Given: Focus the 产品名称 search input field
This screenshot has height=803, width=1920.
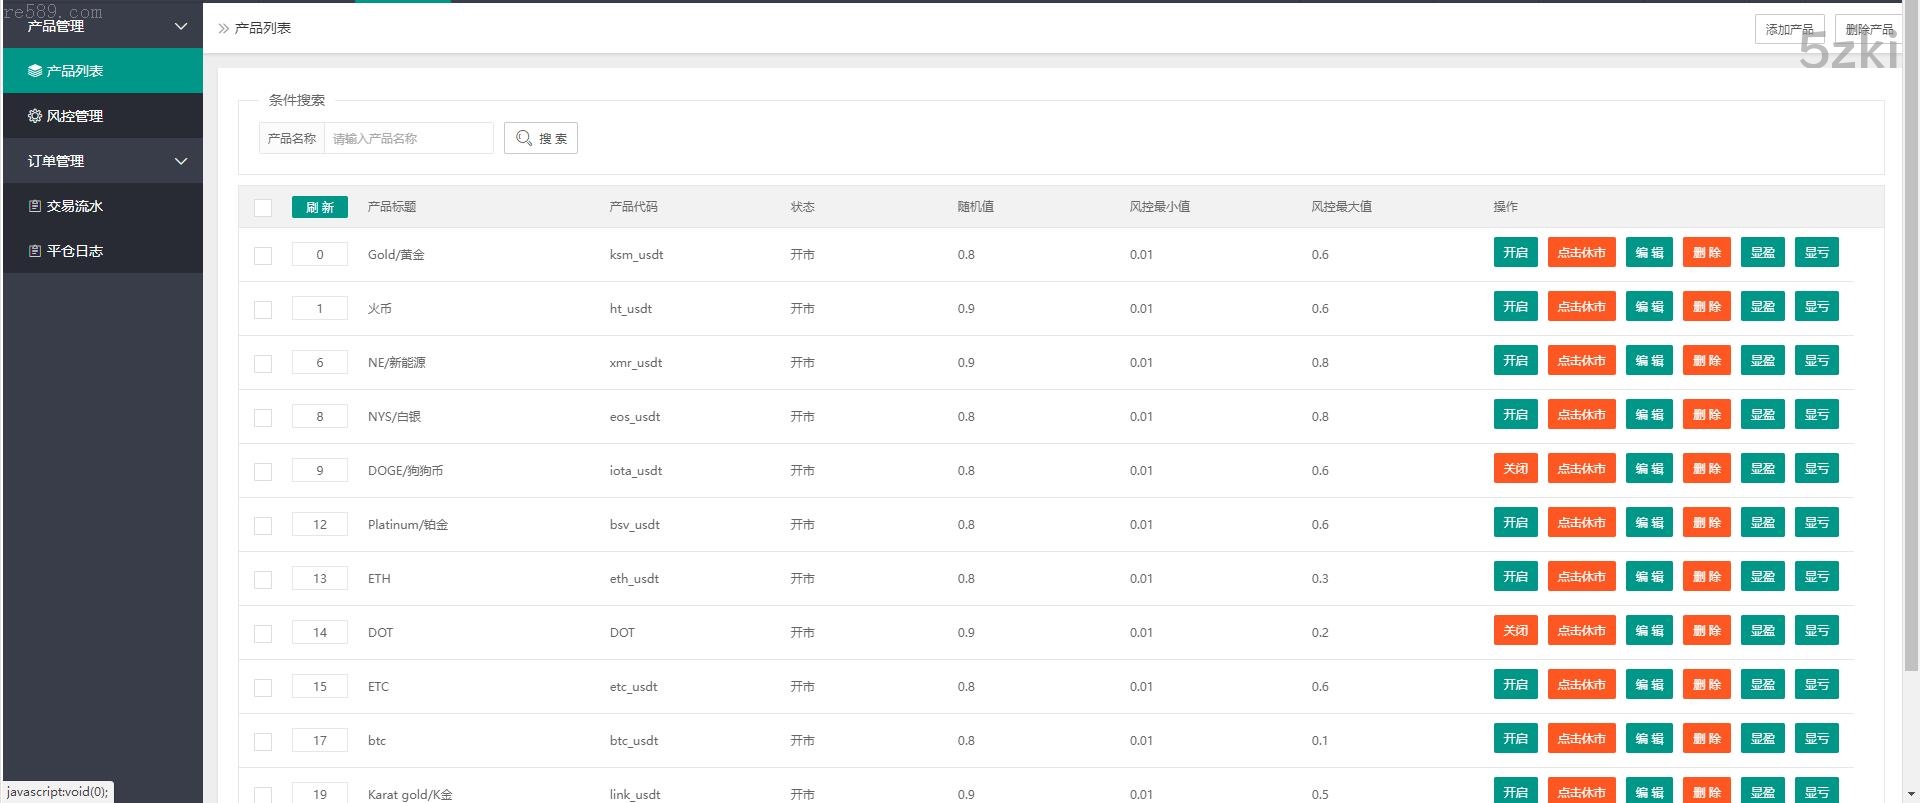Looking at the screenshot, I should coord(408,138).
